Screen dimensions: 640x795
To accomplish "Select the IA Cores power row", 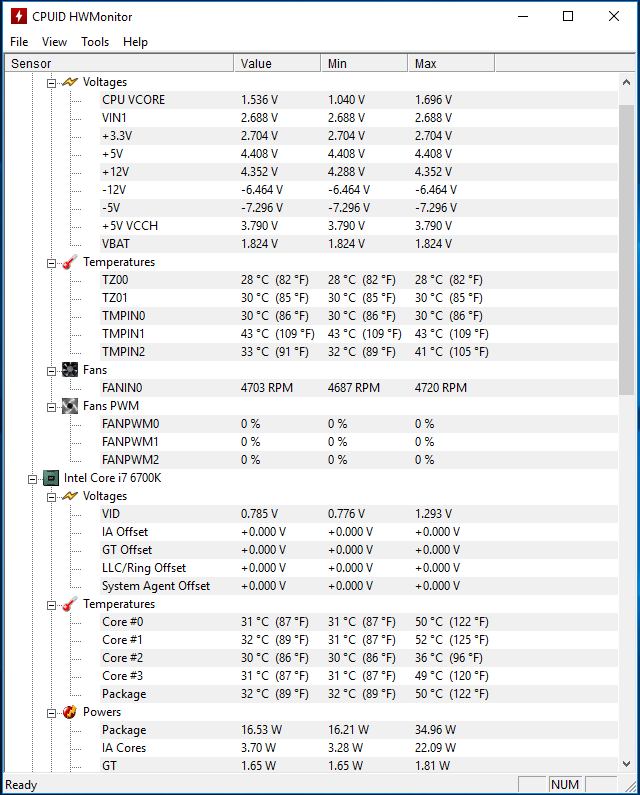I will (x=359, y=748).
